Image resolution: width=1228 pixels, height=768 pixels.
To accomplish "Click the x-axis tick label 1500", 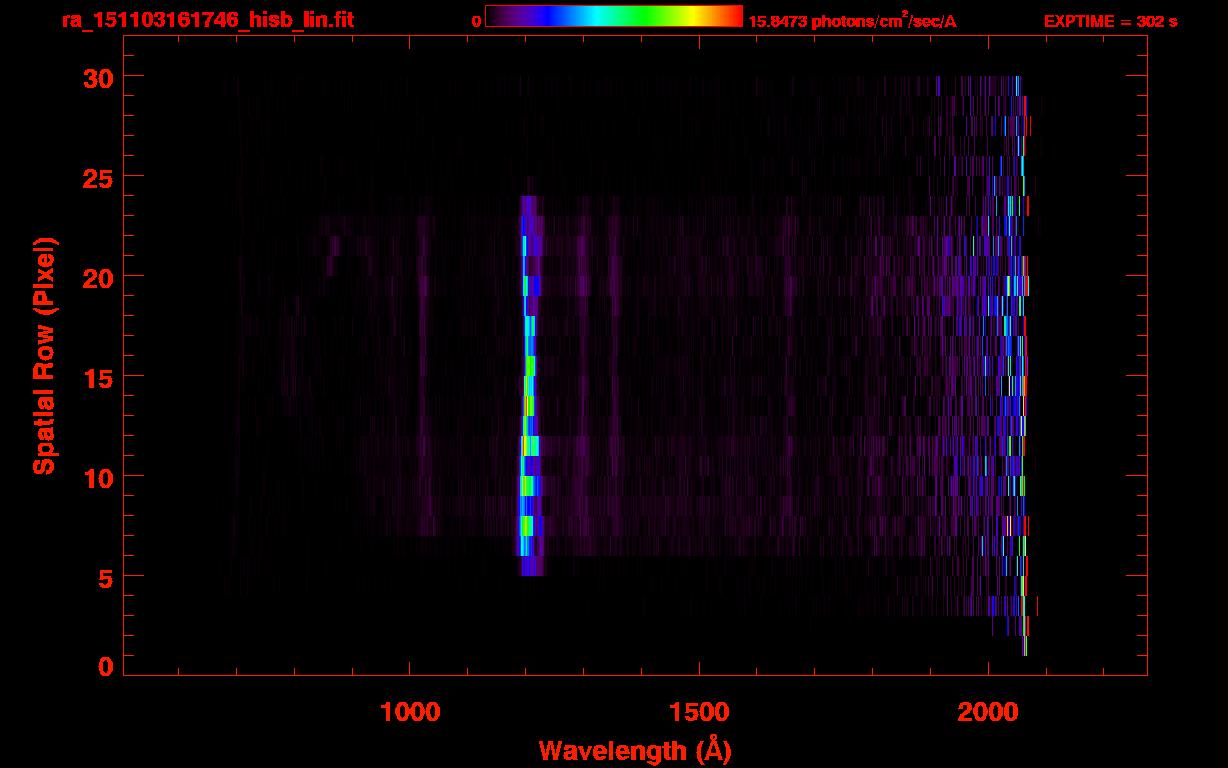I will pos(699,712).
